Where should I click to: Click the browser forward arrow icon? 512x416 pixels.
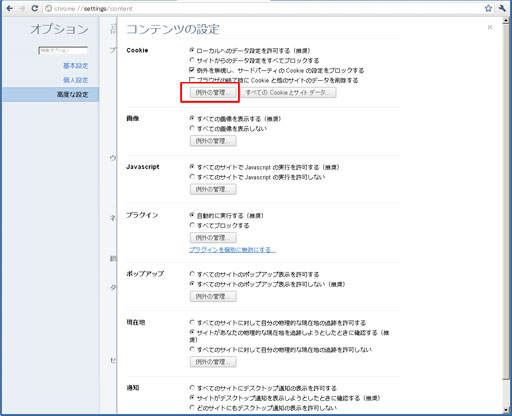point(22,8)
